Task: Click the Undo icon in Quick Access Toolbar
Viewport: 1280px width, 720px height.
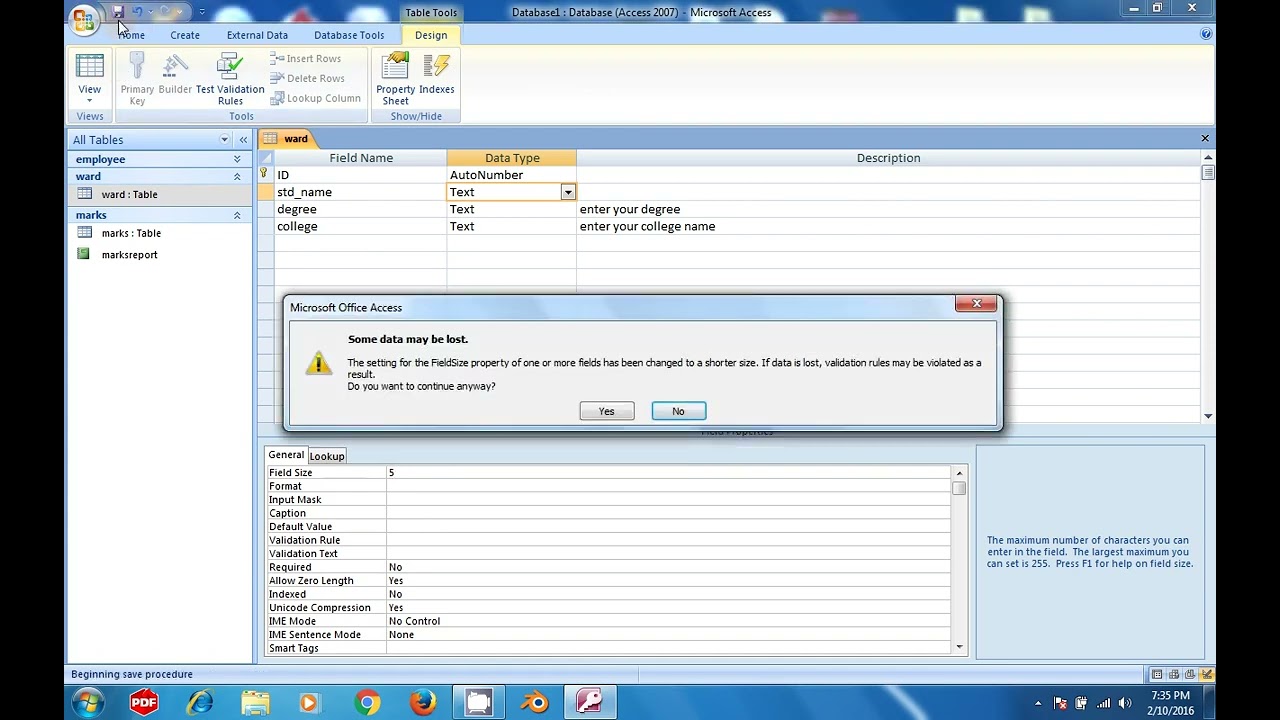Action: pyautogui.click(x=138, y=12)
